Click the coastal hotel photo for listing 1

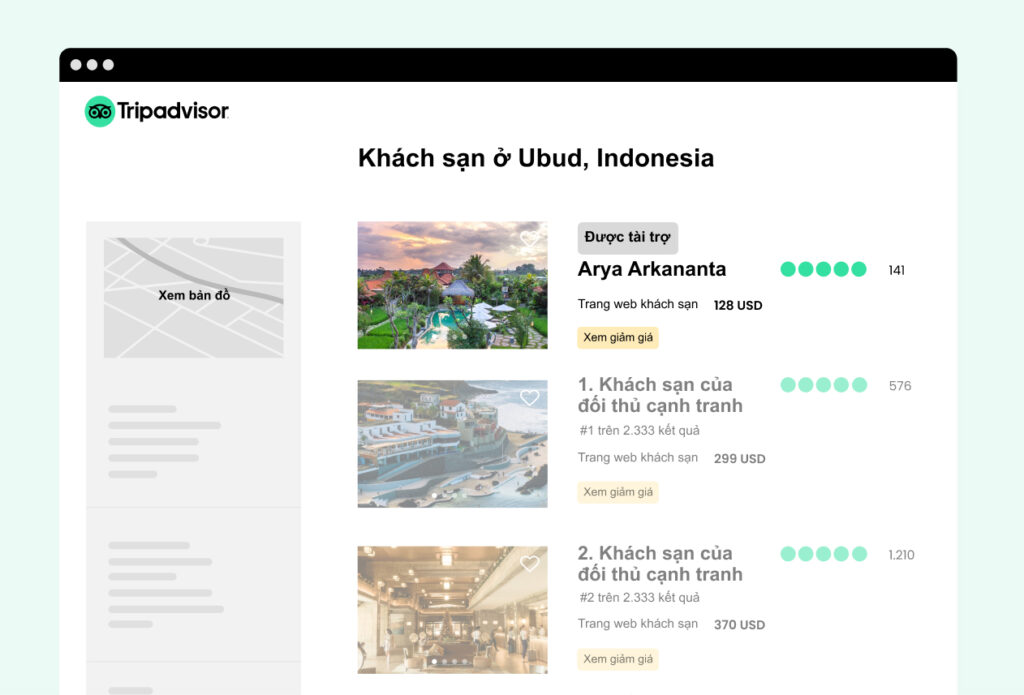click(x=453, y=444)
